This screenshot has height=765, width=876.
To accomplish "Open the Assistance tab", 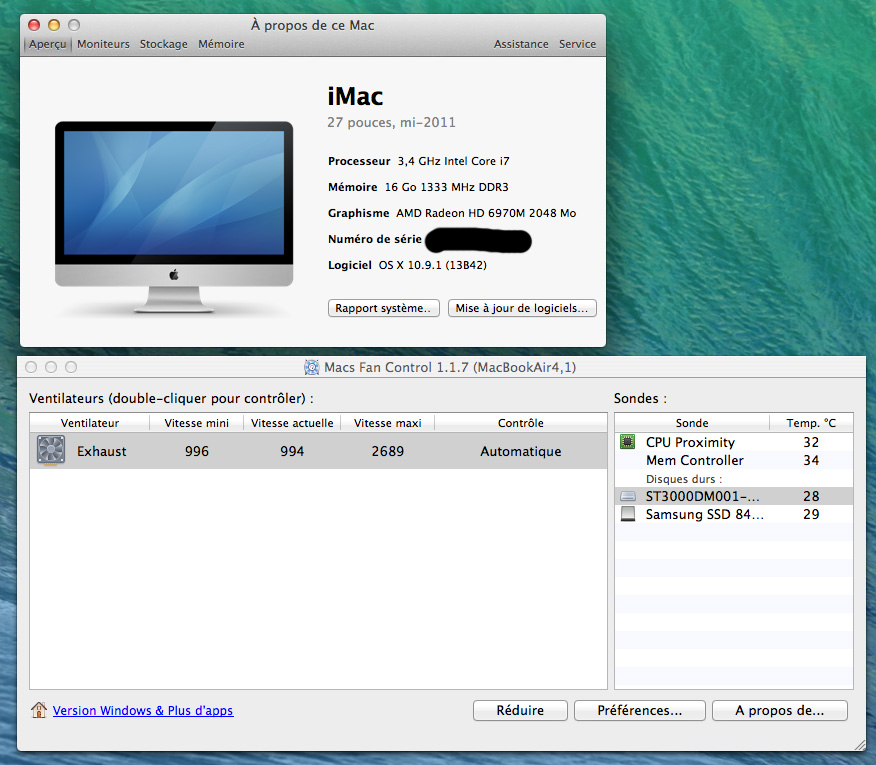I will (x=521, y=44).
